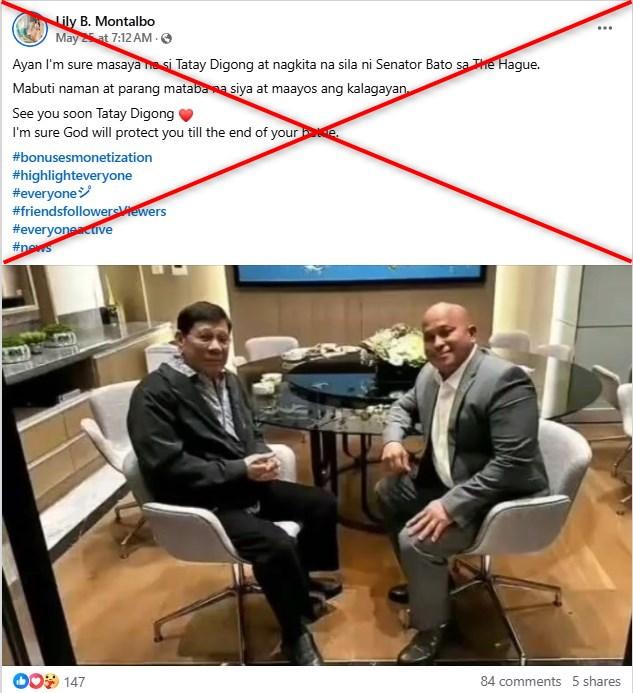Open the #news hashtag

pos(32,247)
